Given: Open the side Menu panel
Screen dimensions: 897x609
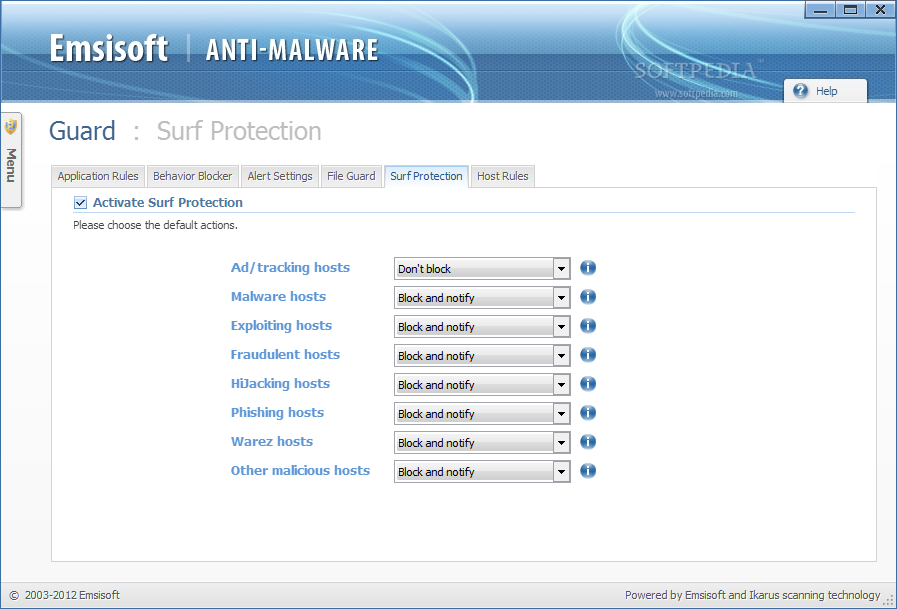Looking at the screenshot, I should click(11, 160).
